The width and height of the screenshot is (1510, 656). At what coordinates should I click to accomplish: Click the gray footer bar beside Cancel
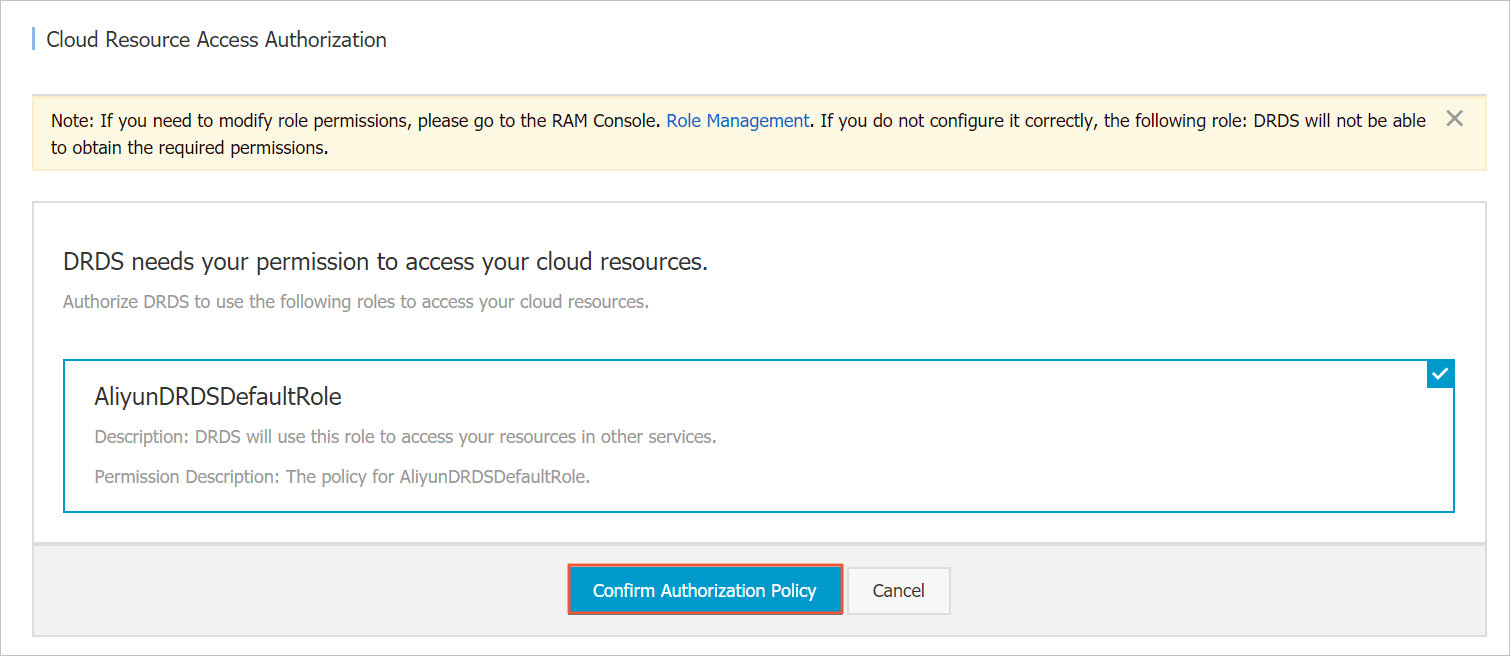(1200, 590)
